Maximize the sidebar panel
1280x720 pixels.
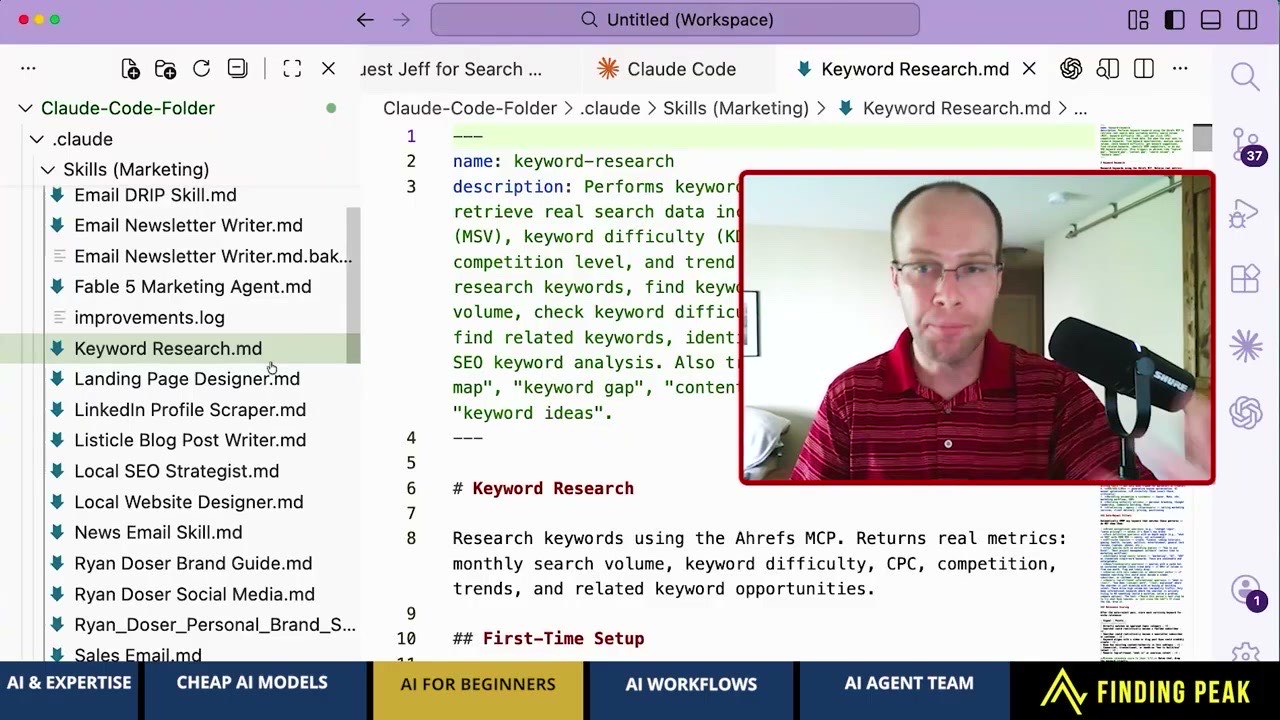pyautogui.click(x=292, y=68)
